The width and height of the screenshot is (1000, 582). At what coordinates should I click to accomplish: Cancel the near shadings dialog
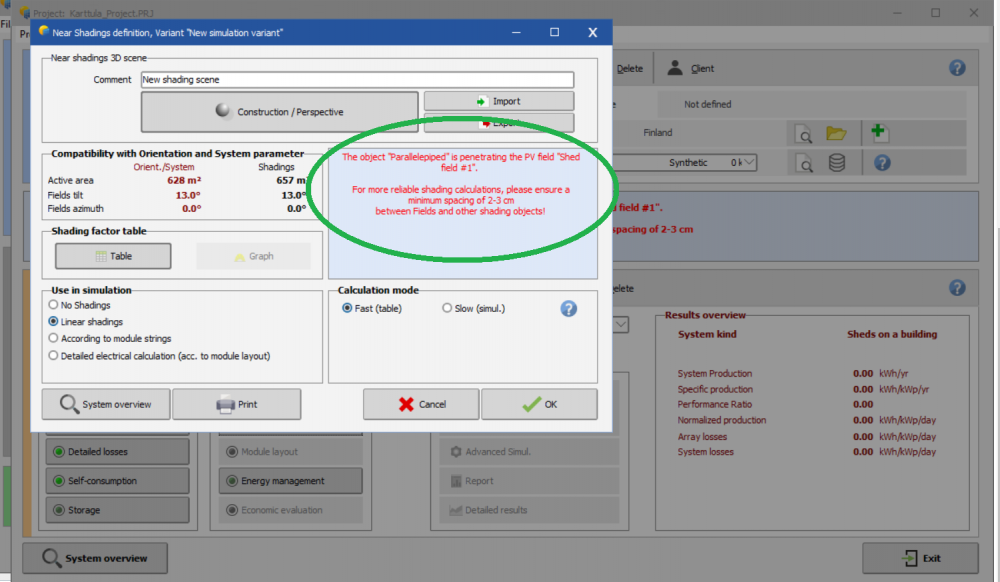tap(421, 404)
